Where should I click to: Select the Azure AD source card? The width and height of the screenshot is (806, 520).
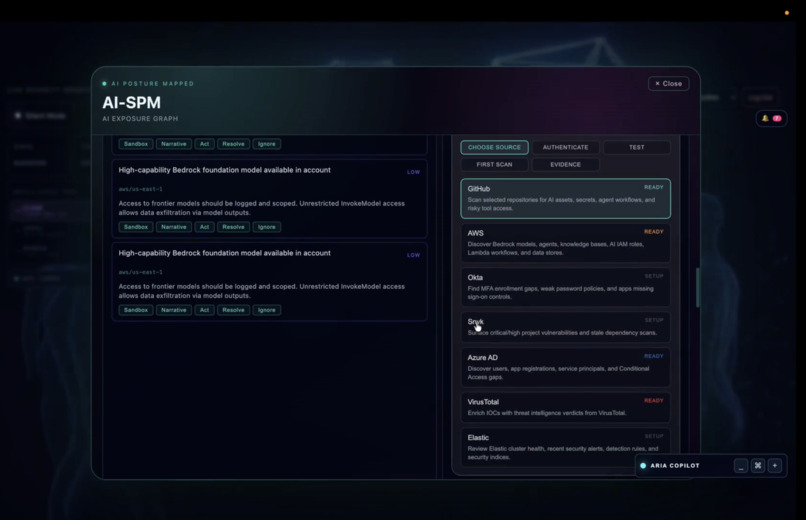[x=565, y=367]
